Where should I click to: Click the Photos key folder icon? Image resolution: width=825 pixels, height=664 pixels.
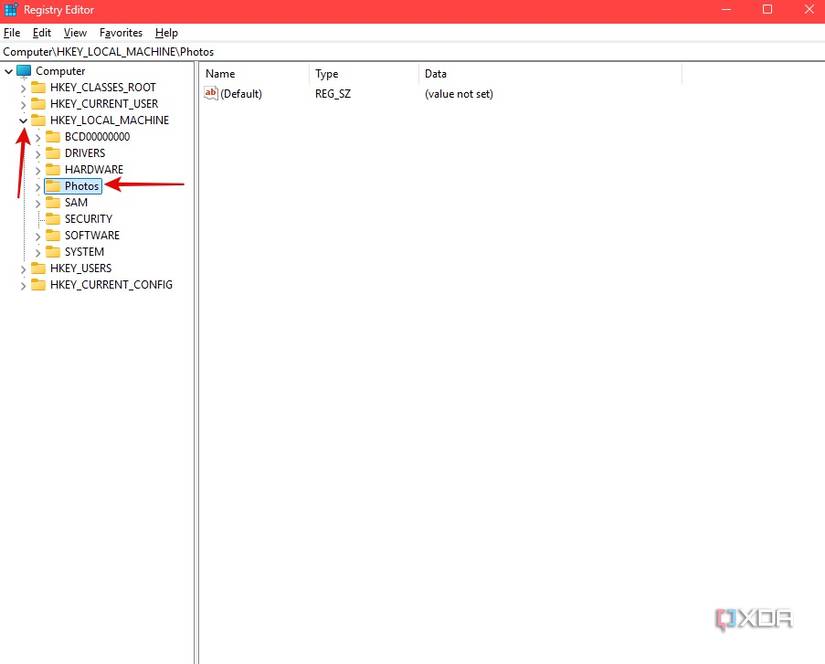(53, 186)
